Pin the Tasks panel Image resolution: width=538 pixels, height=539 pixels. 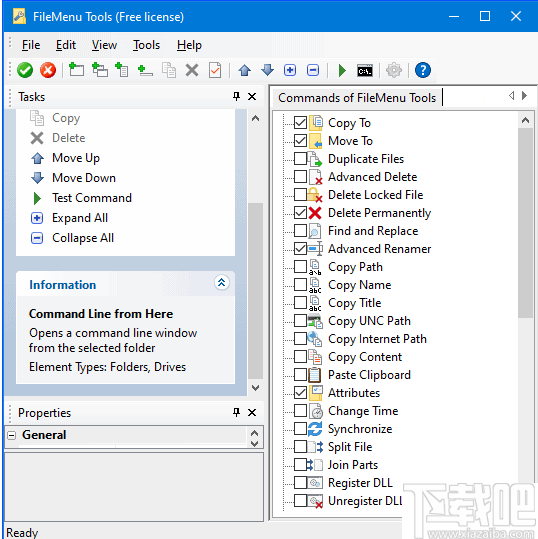236,97
